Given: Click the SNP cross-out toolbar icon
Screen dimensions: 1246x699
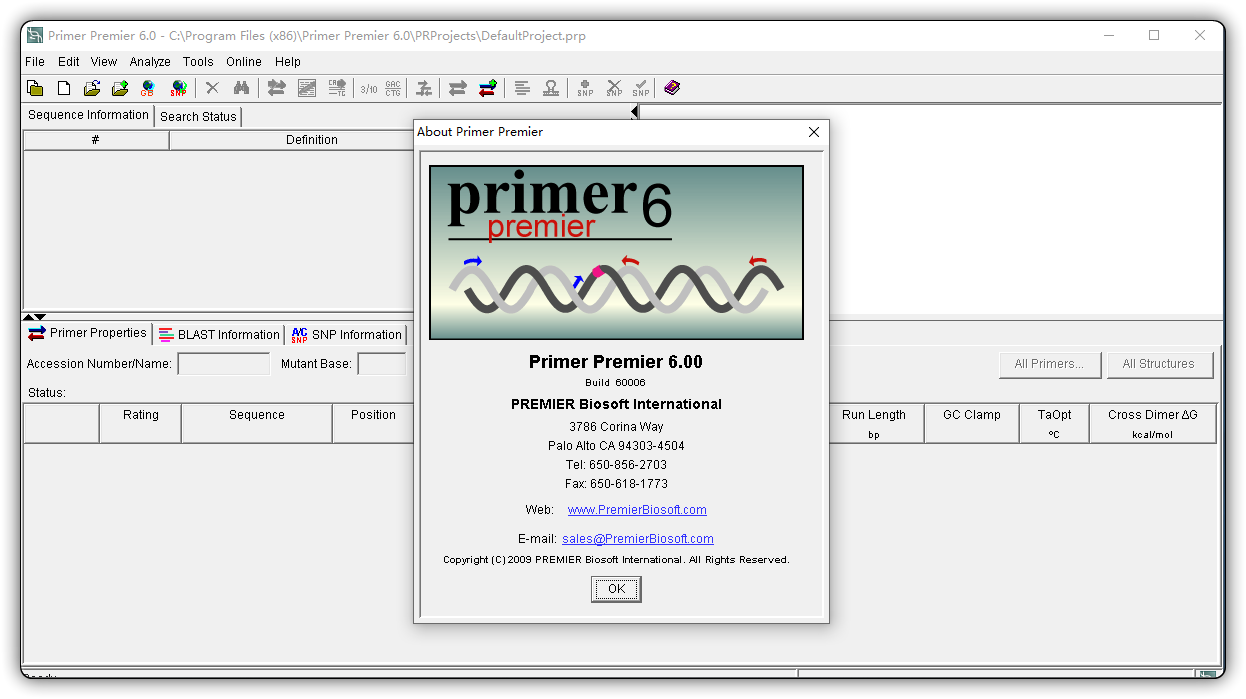Looking at the screenshot, I should [x=614, y=88].
